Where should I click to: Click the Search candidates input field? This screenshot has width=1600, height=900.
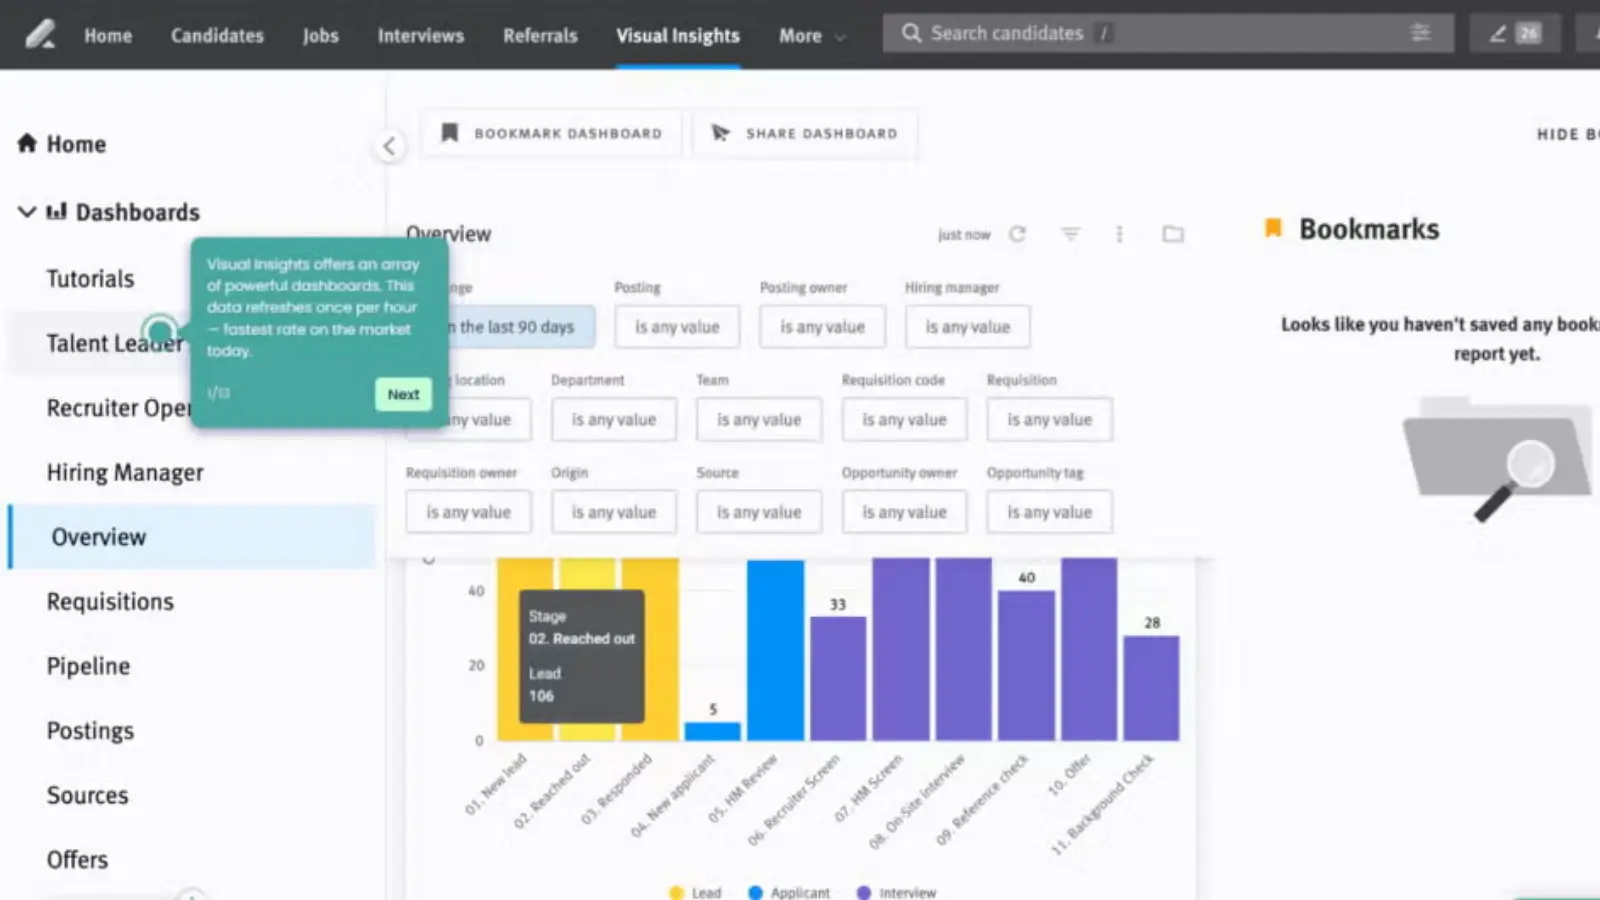[x=1167, y=33]
